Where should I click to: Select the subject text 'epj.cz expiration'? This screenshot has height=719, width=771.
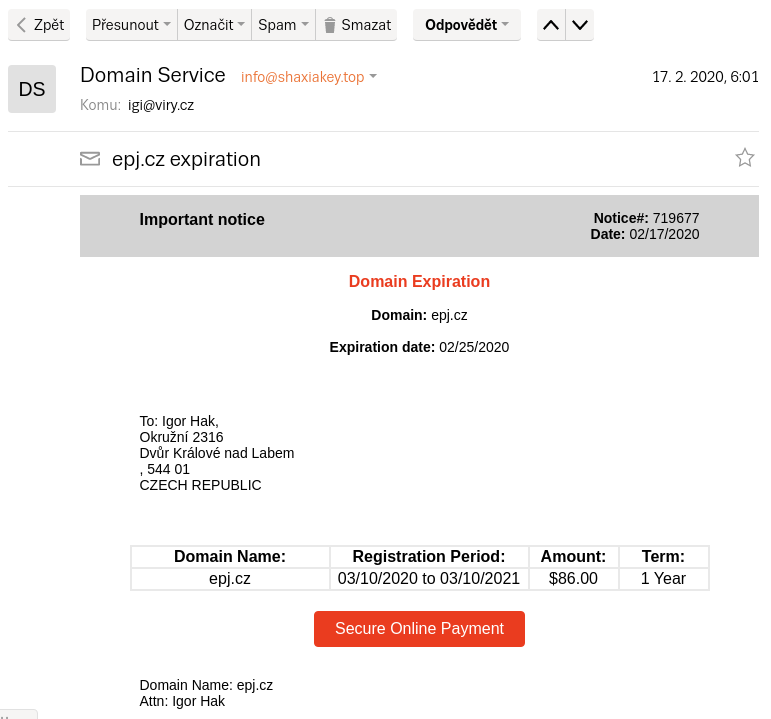point(186,159)
